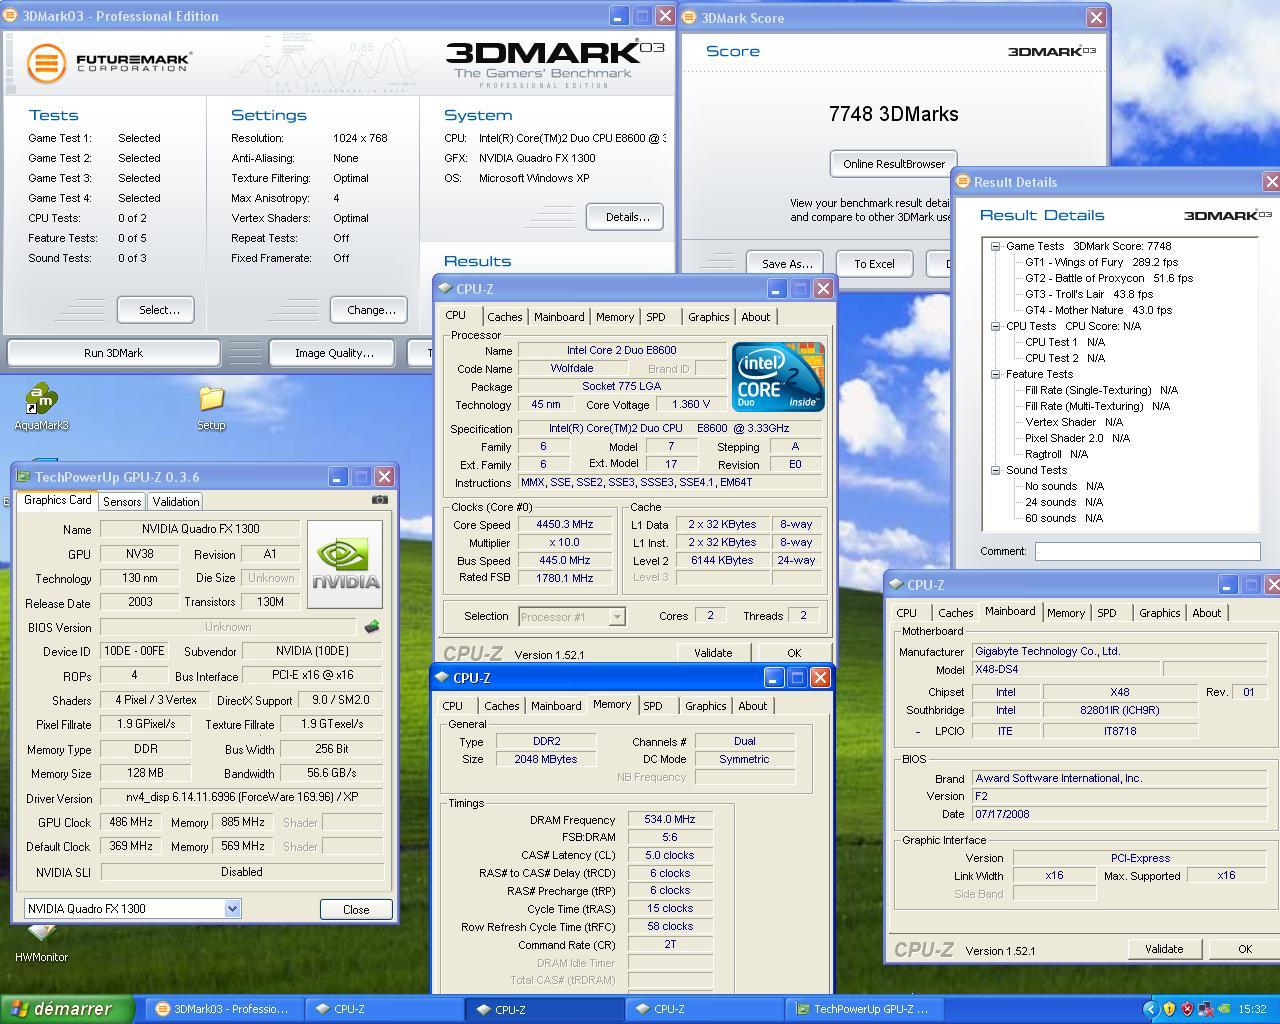Click the GPU-Z title bar icon
Viewport: 1280px width, 1024px height.
[x=23, y=477]
